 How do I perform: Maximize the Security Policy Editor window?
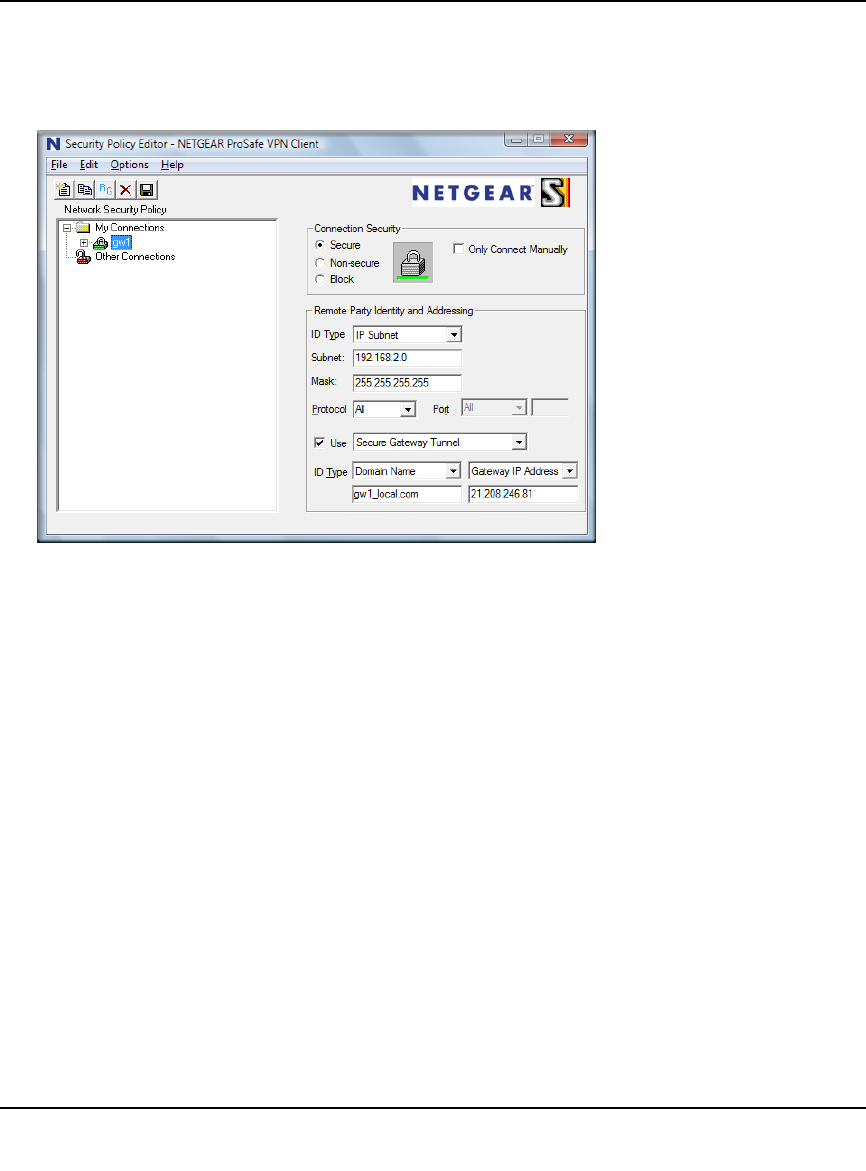(x=538, y=140)
